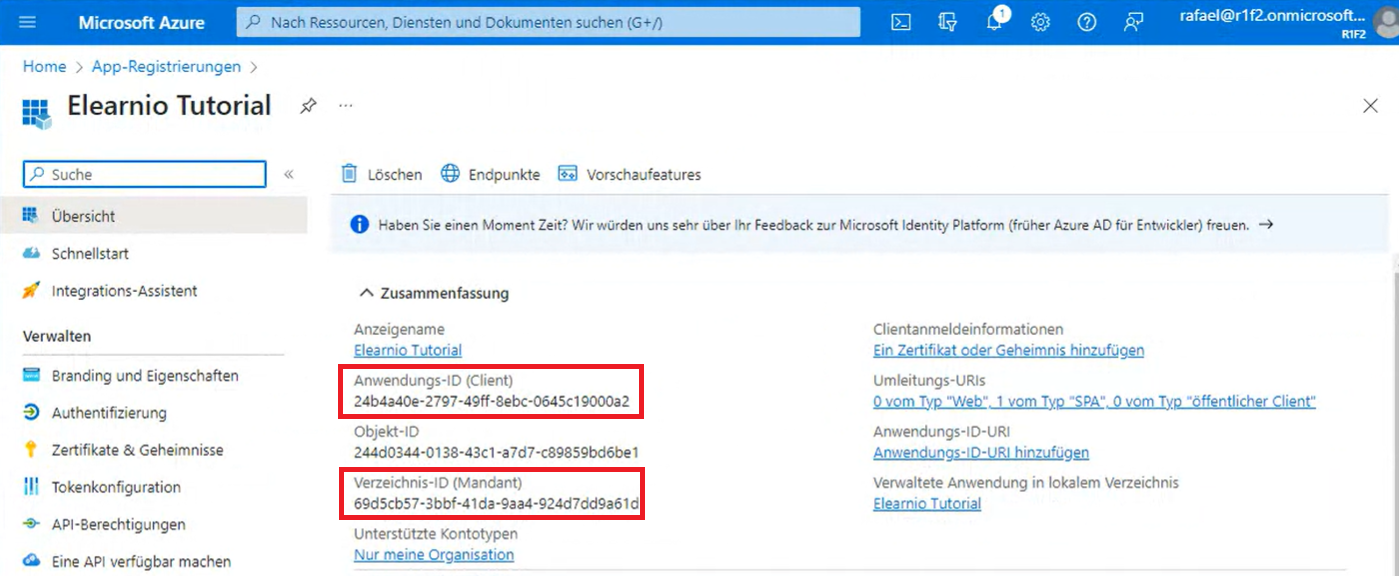Click the API-Berechtigungen icon
This screenshot has width=1399, height=576.
click(31, 524)
